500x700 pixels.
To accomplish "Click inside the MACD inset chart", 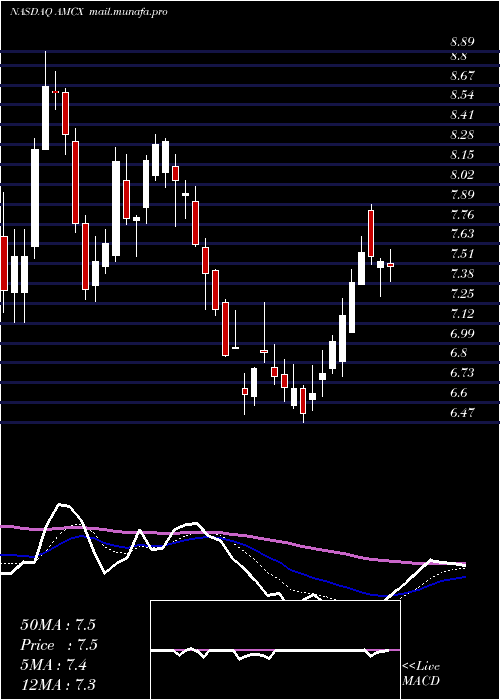I will click(275, 650).
